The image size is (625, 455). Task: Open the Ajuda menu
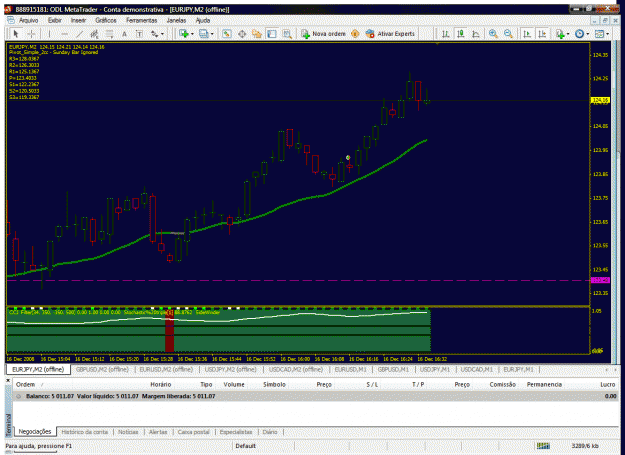pos(203,20)
